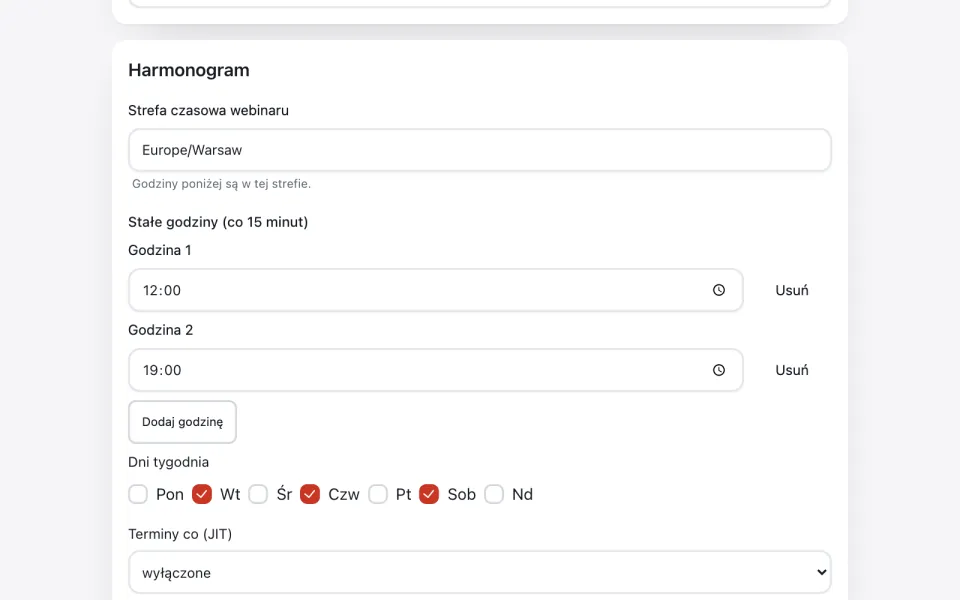The width and height of the screenshot is (960, 600).
Task: Focus the Strefa czasowa webinaru field
Action: click(479, 150)
